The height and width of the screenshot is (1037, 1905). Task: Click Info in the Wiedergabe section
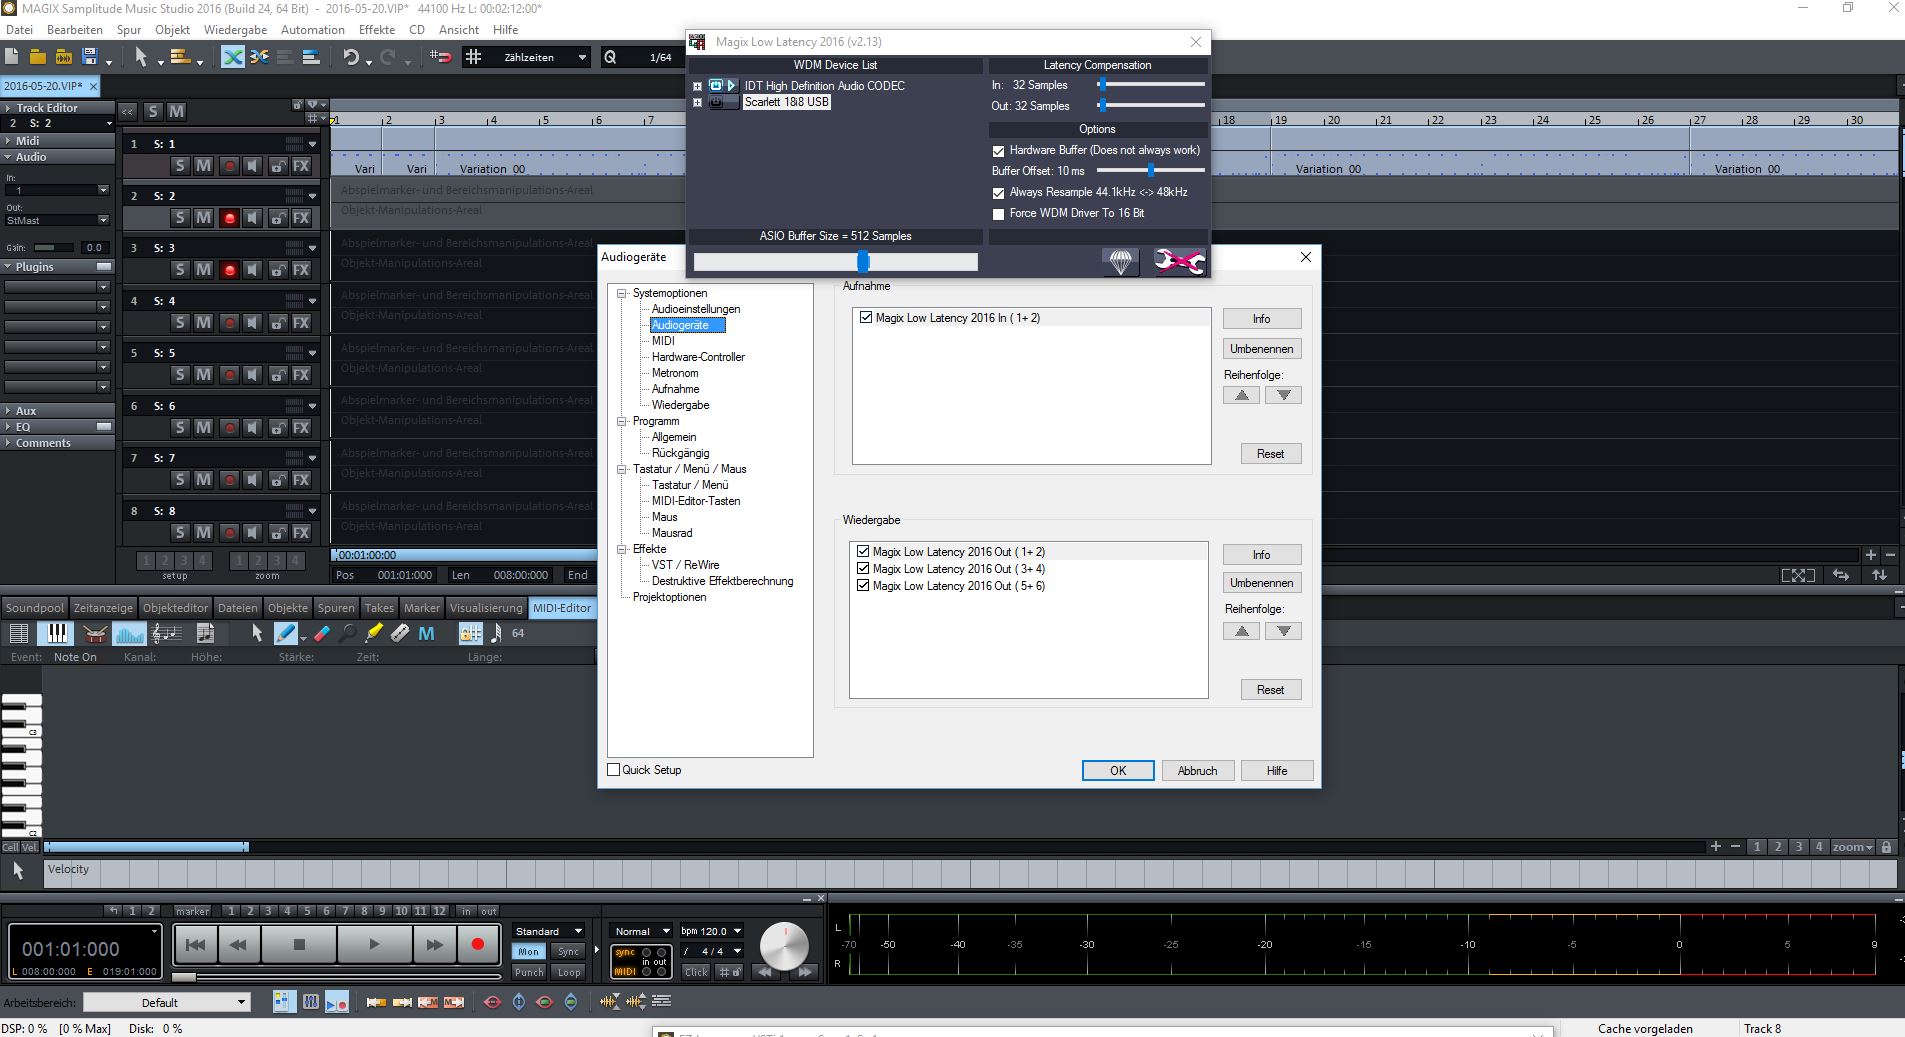click(1261, 555)
